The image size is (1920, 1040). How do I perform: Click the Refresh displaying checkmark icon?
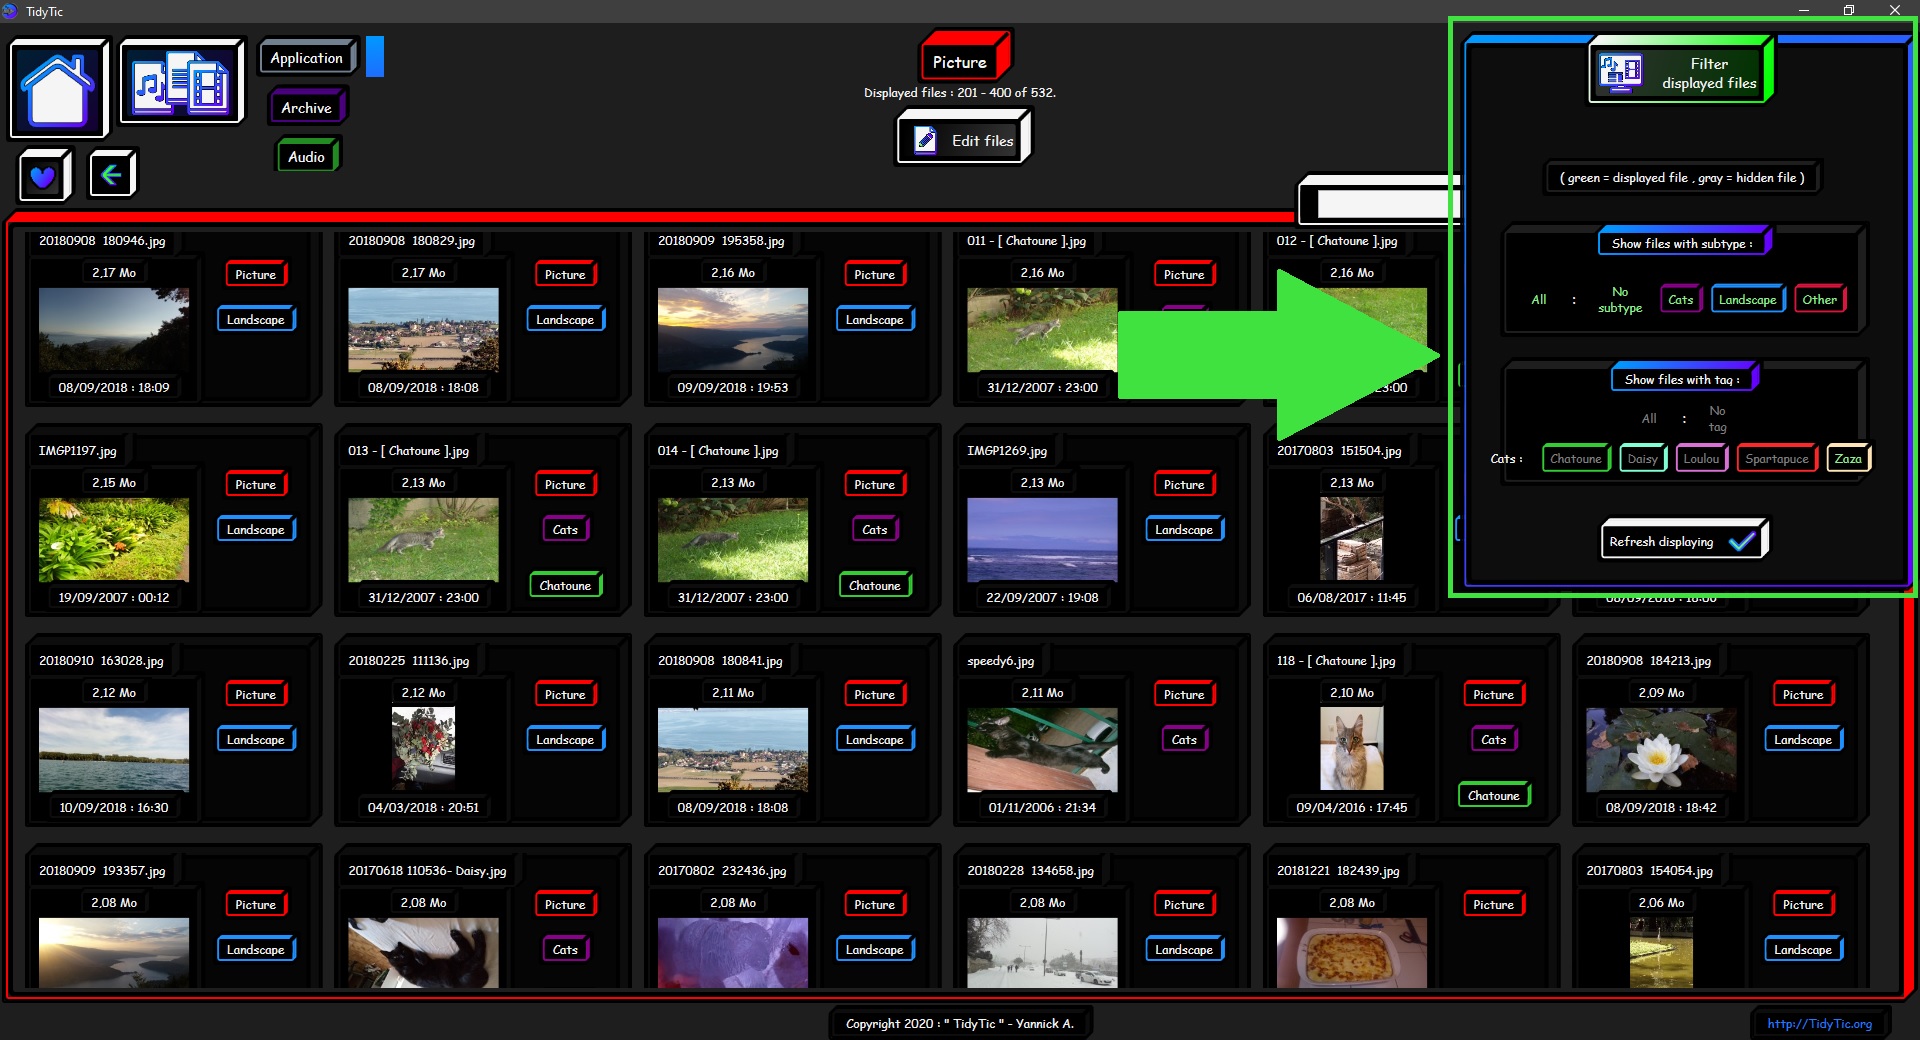[1741, 541]
